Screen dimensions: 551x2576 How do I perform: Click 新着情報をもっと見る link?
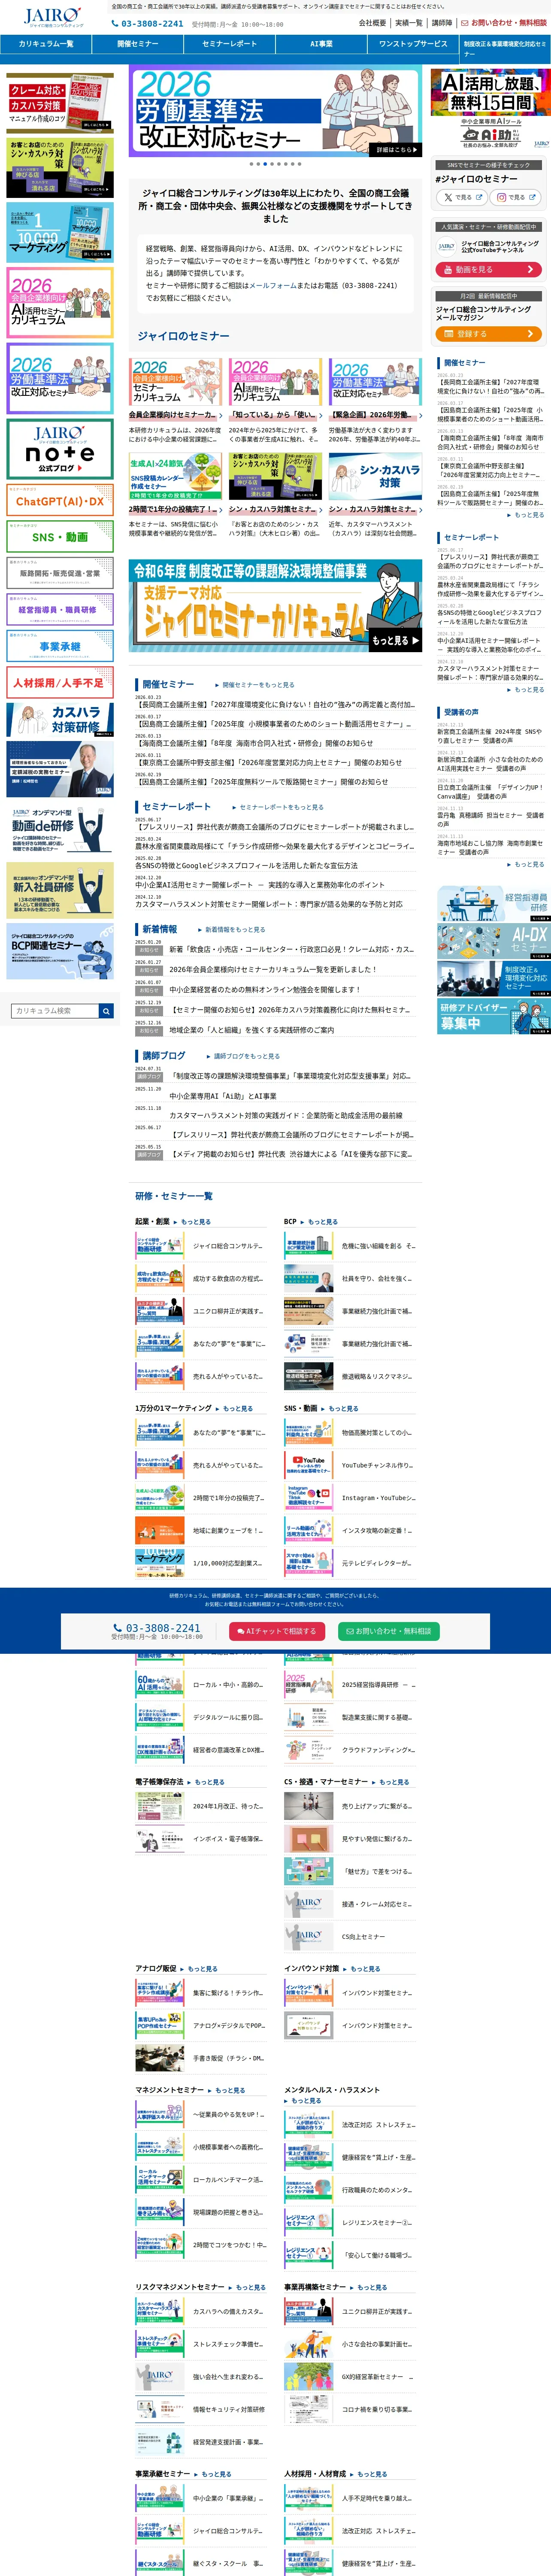(233, 929)
